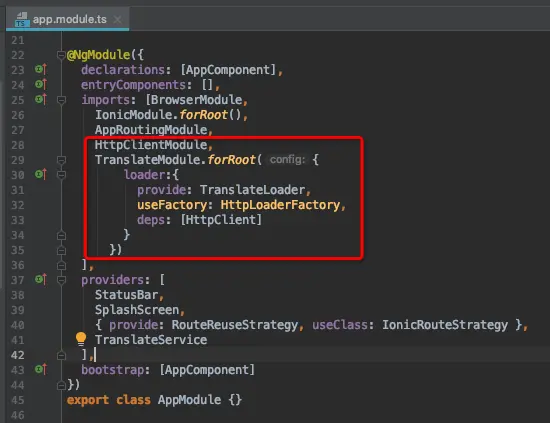
Task: Click the TypeScript file icon on app.module.ts tab
Action: (21, 20)
